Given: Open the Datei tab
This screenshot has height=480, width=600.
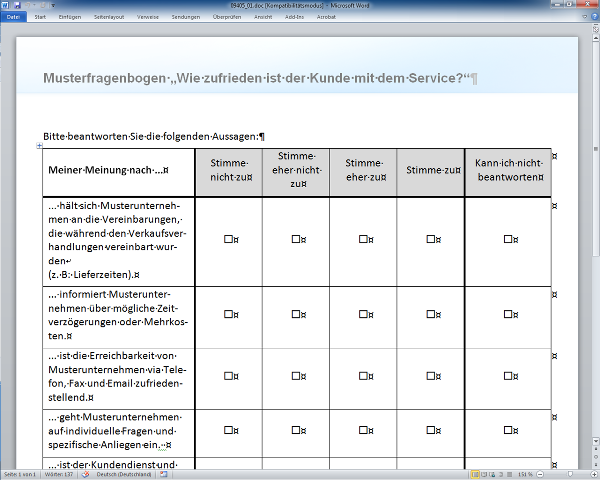Looking at the screenshot, I should click(14, 17).
